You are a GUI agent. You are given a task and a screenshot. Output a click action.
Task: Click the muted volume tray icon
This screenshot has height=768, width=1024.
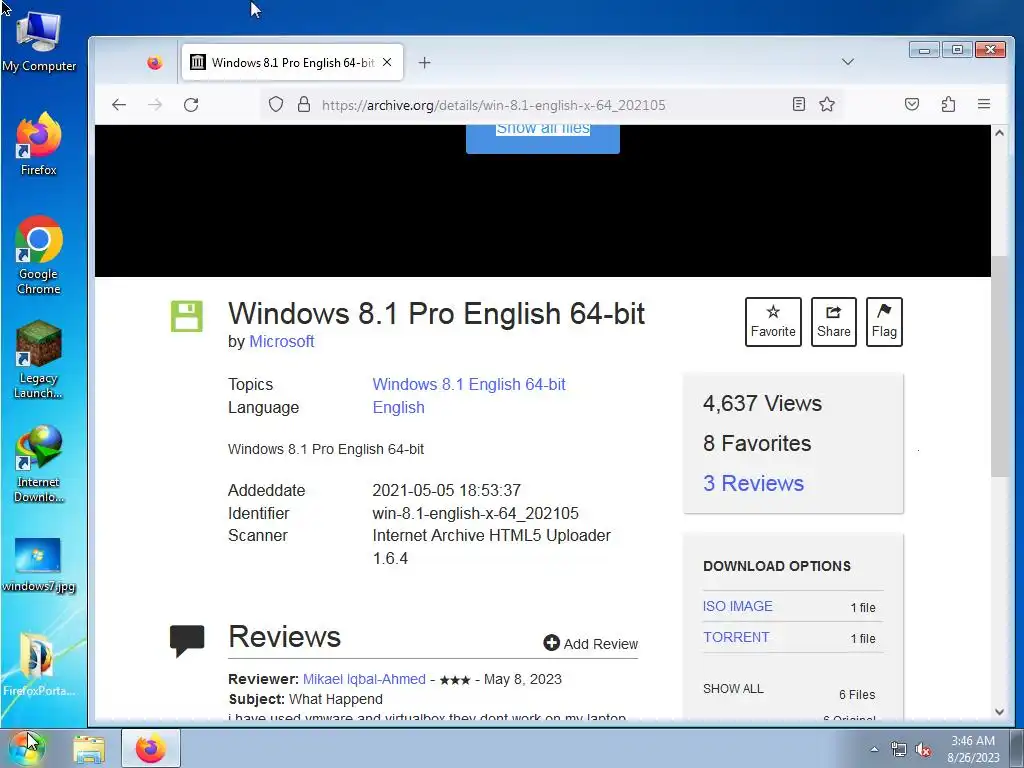[x=923, y=750]
